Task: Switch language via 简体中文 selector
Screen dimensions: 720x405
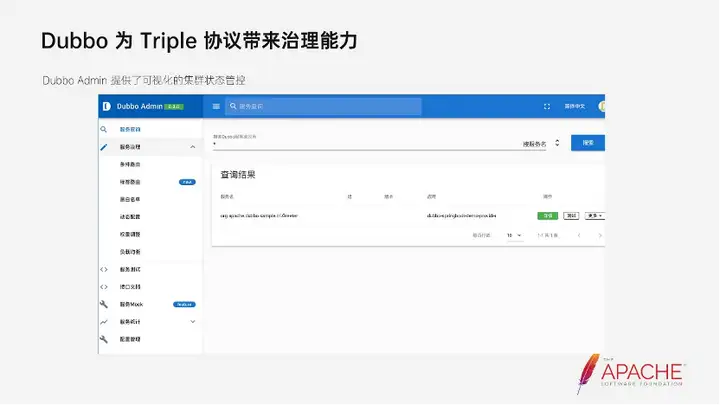Action: [574, 106]
